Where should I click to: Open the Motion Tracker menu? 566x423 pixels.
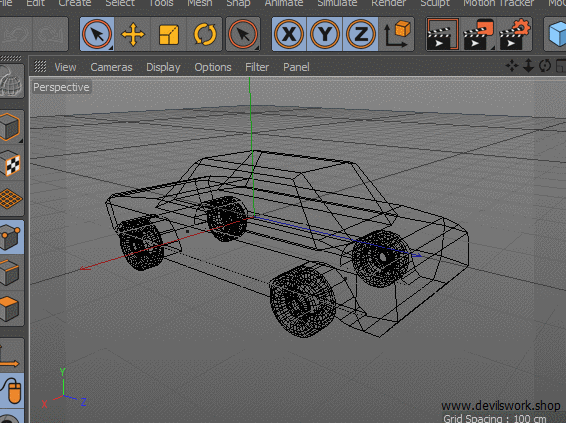pos(498,3)
